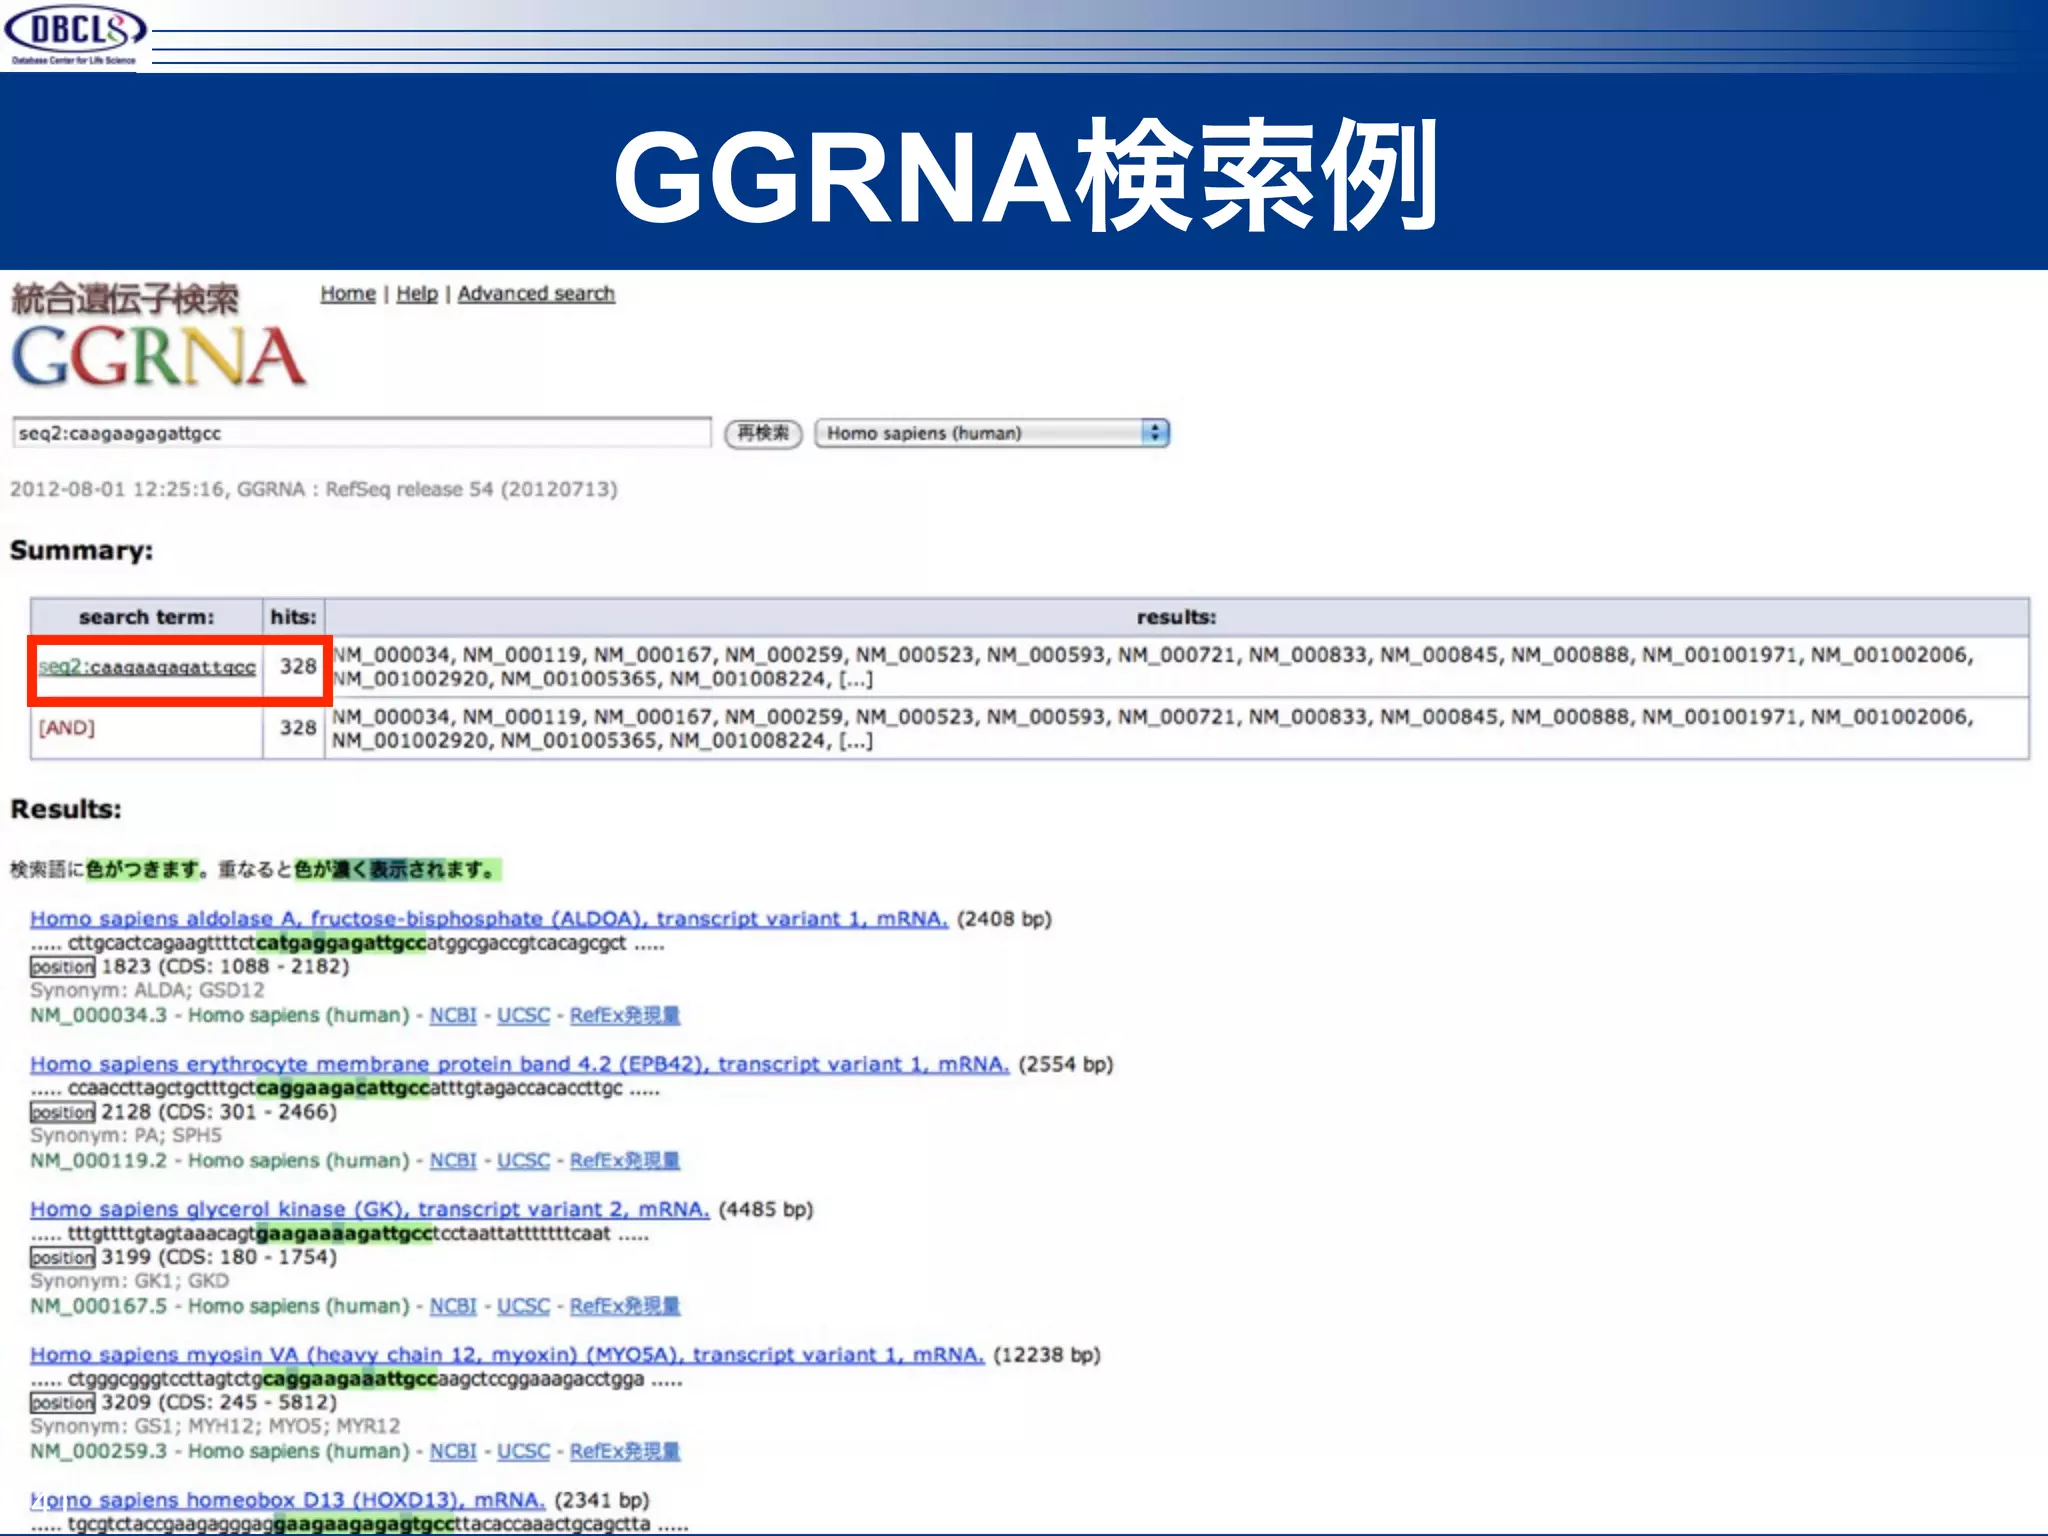Viewport: 2048px width, 1536px height.
Task: Click Synonym: ALDA; GSD12 text
Action: [148, 990]
